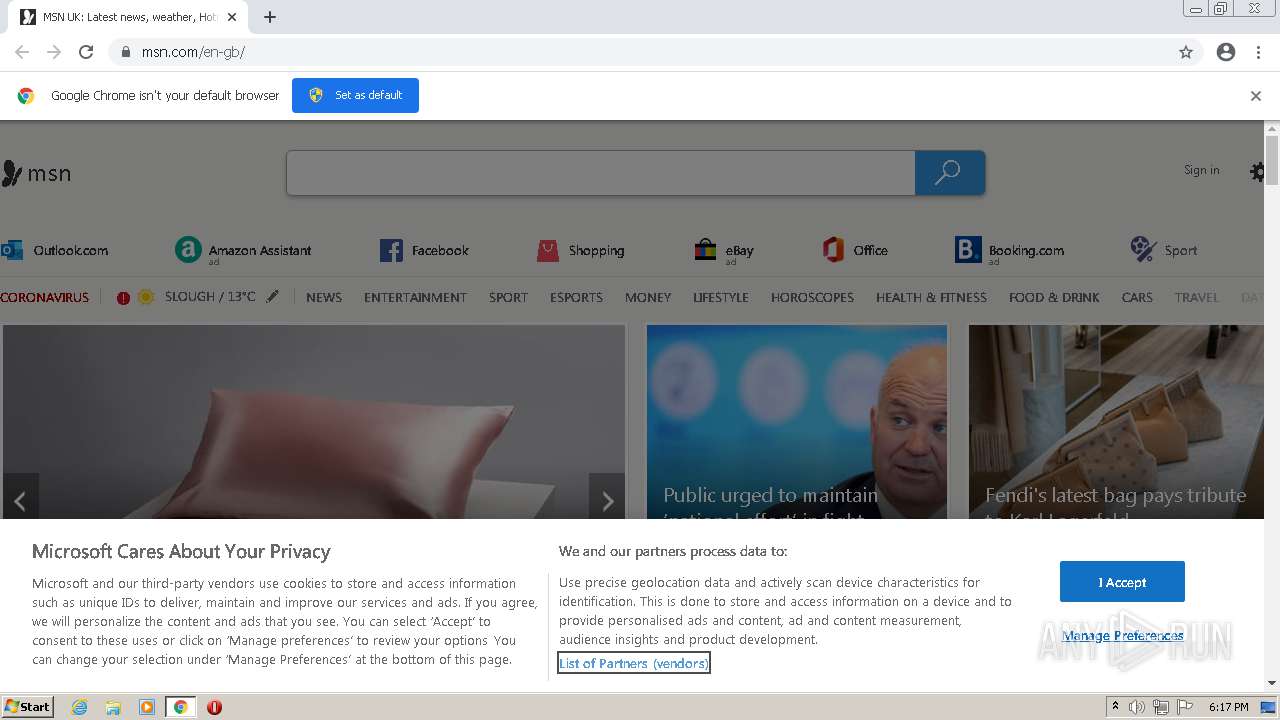Image resolution: width=1280 pixels, height=720 pixels.
Task: Open the Fendi's latest bag story
Action: [x=1116, y=422]
